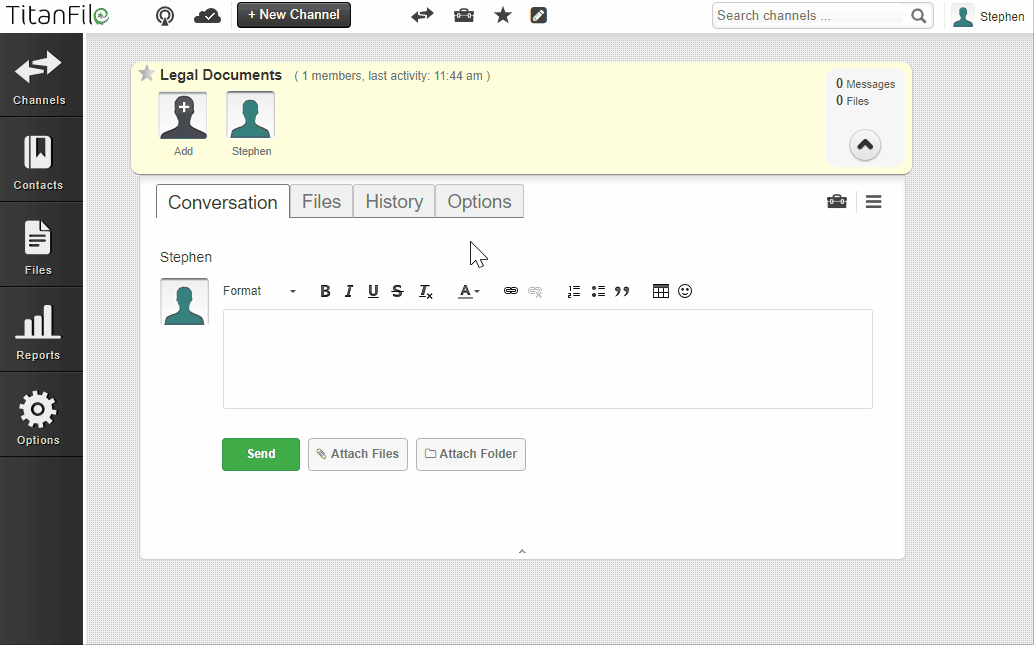
Task: Open the Format paragraph style dropdown
Action: pyautogui.click(x=258, y=291)
